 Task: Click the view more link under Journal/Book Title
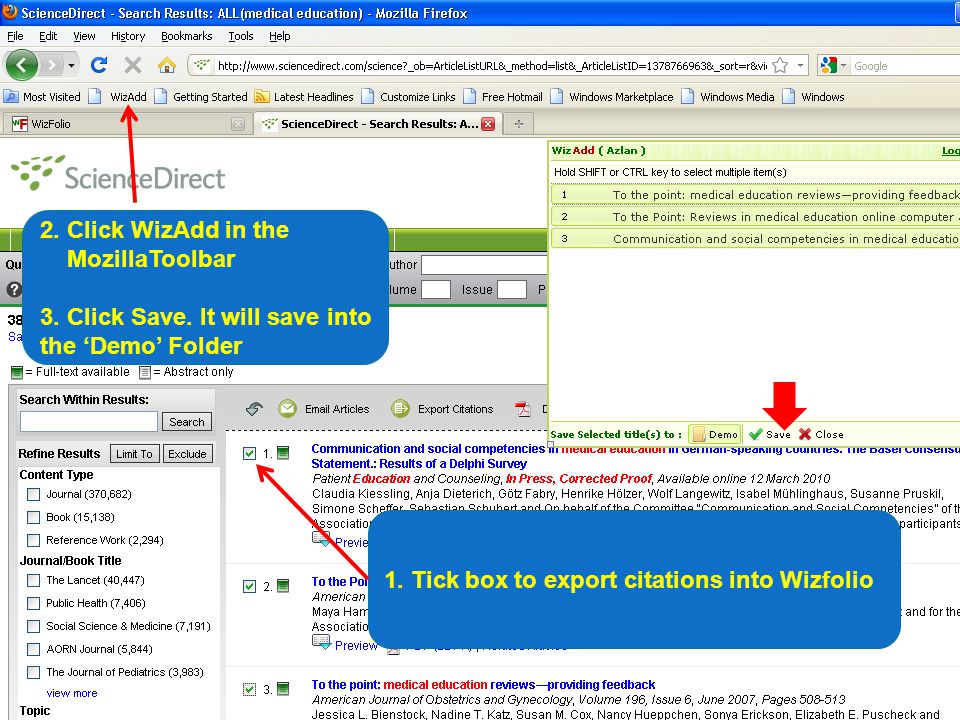click(72, 693)
